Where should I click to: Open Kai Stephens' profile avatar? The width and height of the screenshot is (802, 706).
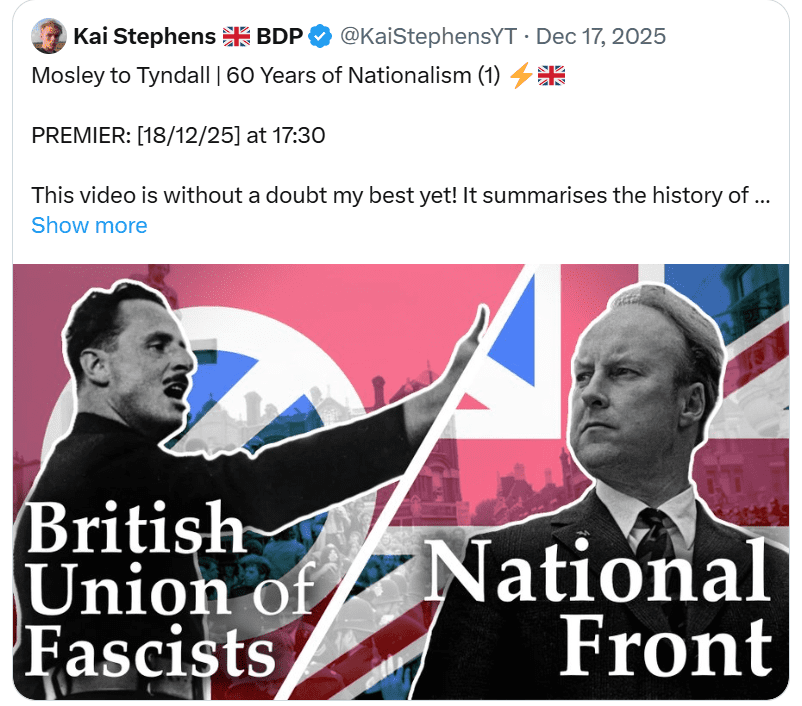pos(48,37)
